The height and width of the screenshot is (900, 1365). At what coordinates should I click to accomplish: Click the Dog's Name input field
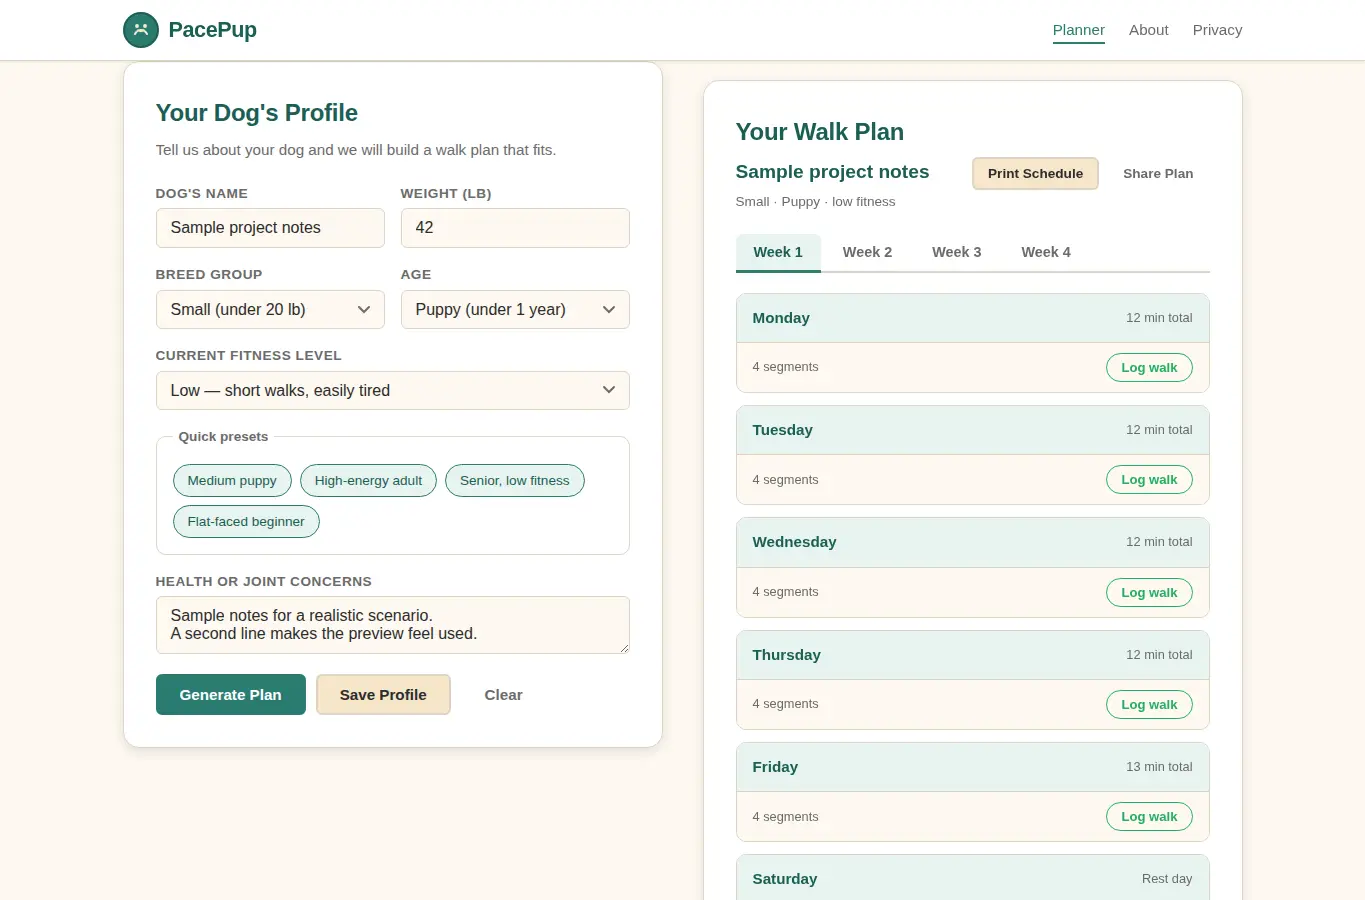click(x=270, y=228)
